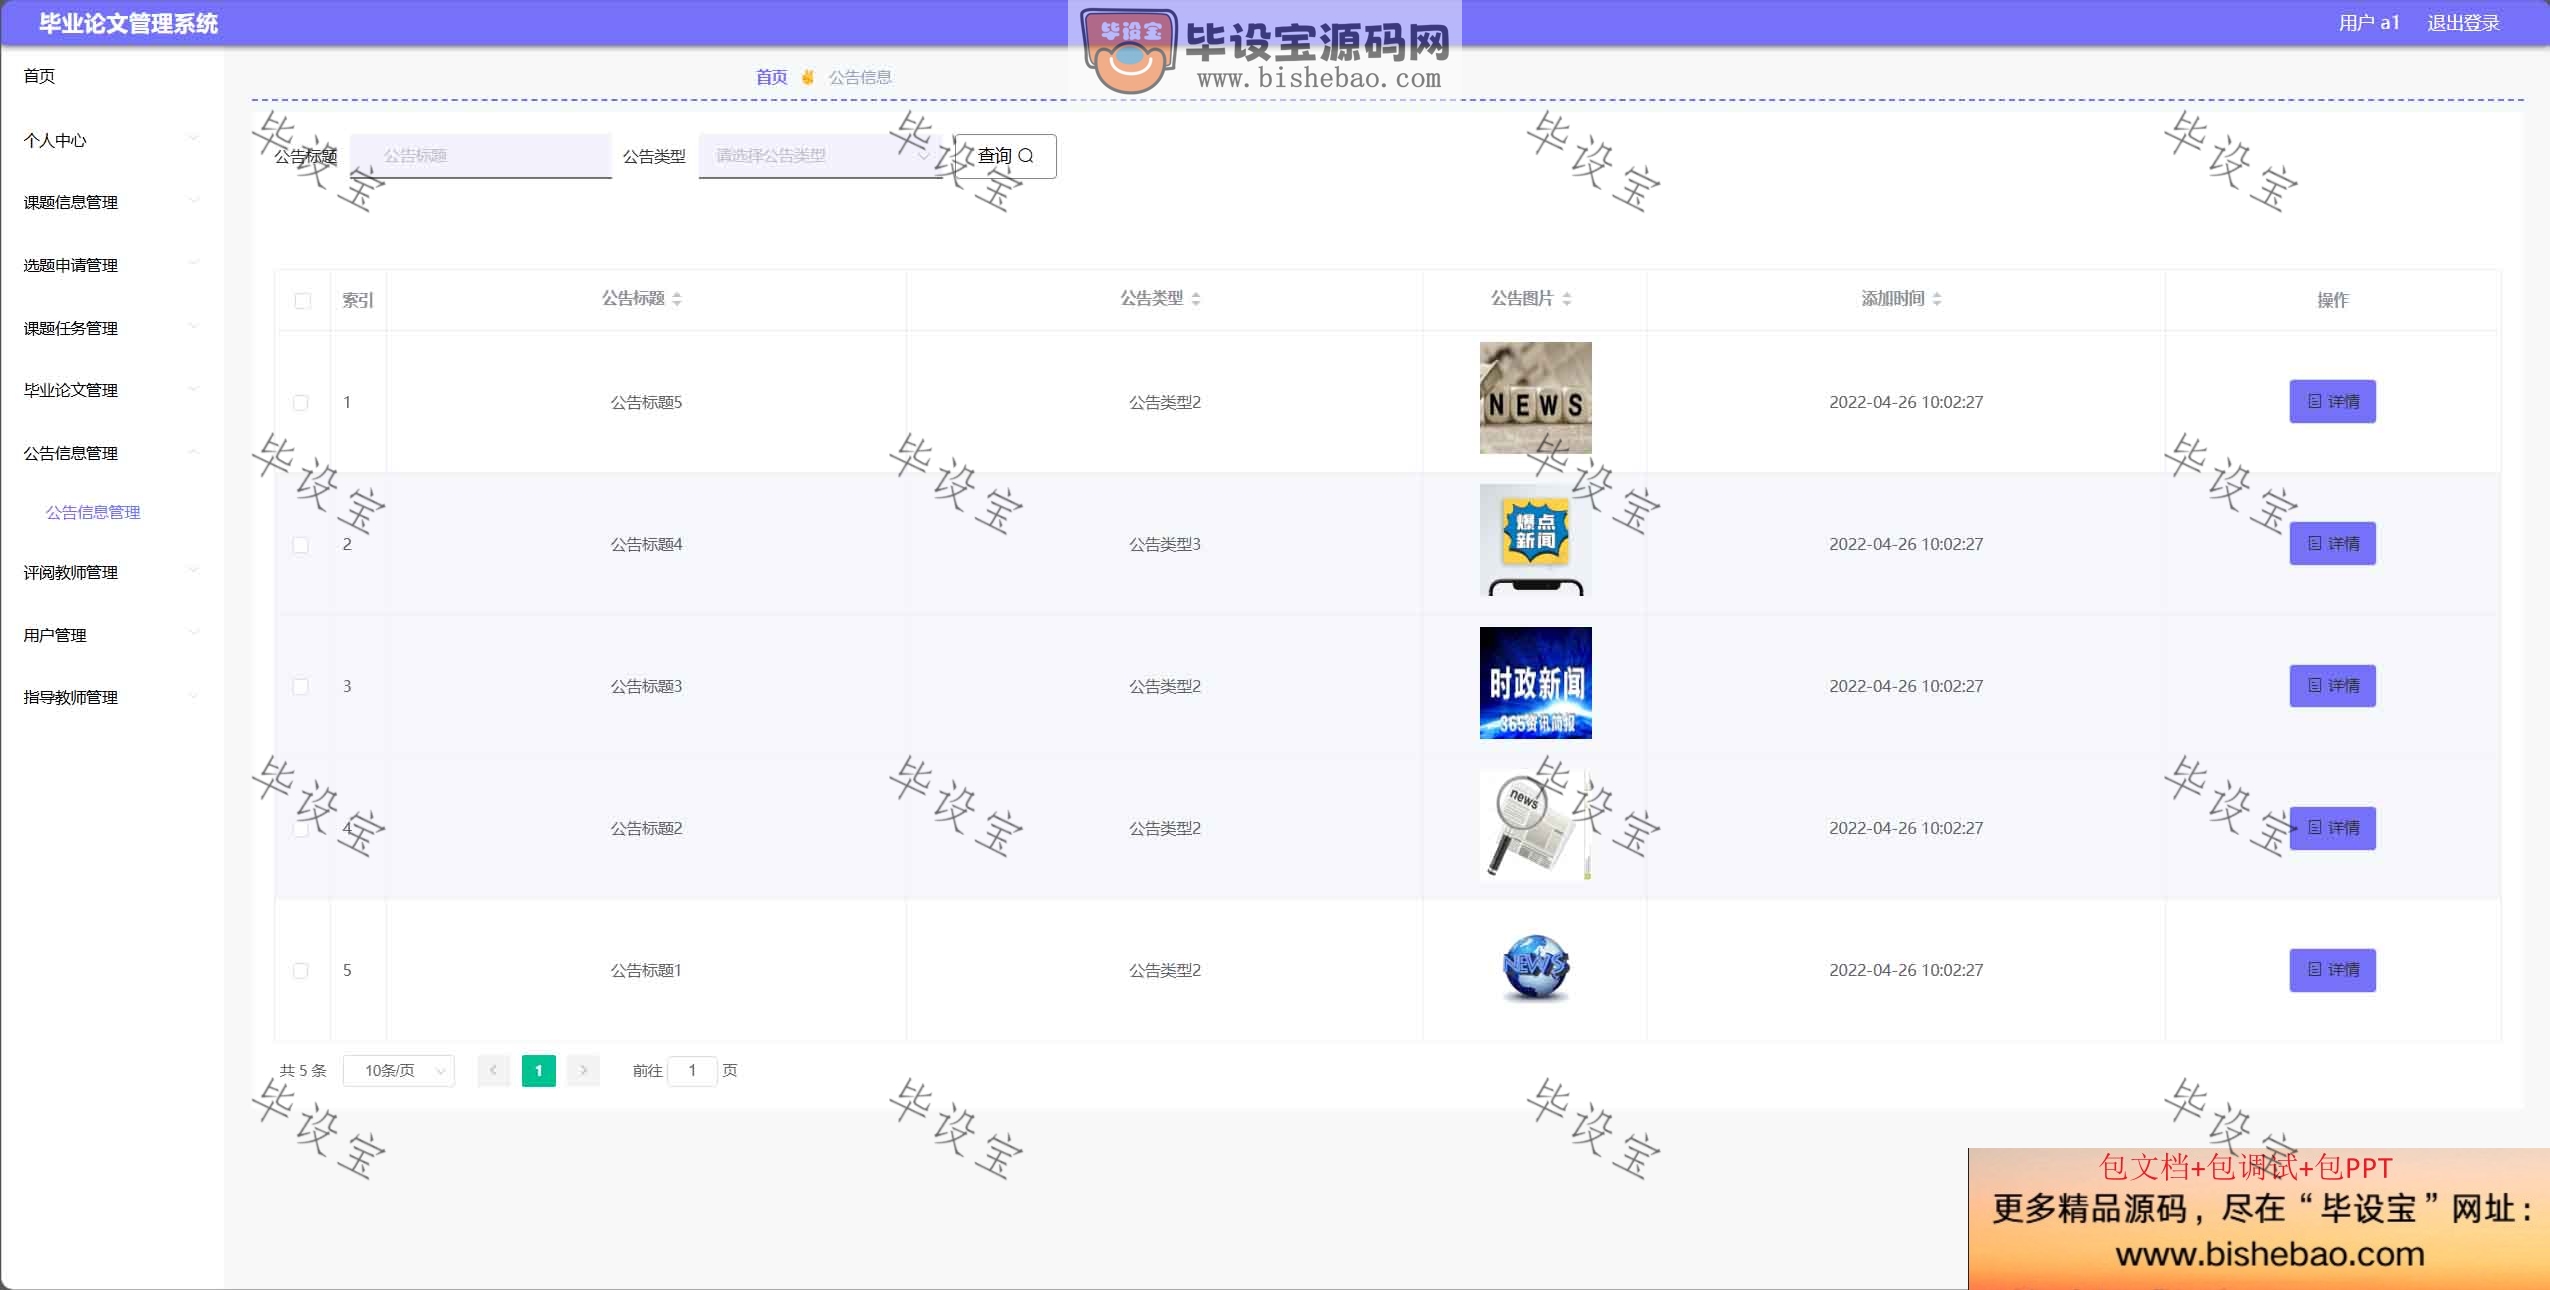Open 详情 for 公告标题1
The height and width of the screenshot is (1290, 2550).
pyautogui.click(x=2332, y=970)
